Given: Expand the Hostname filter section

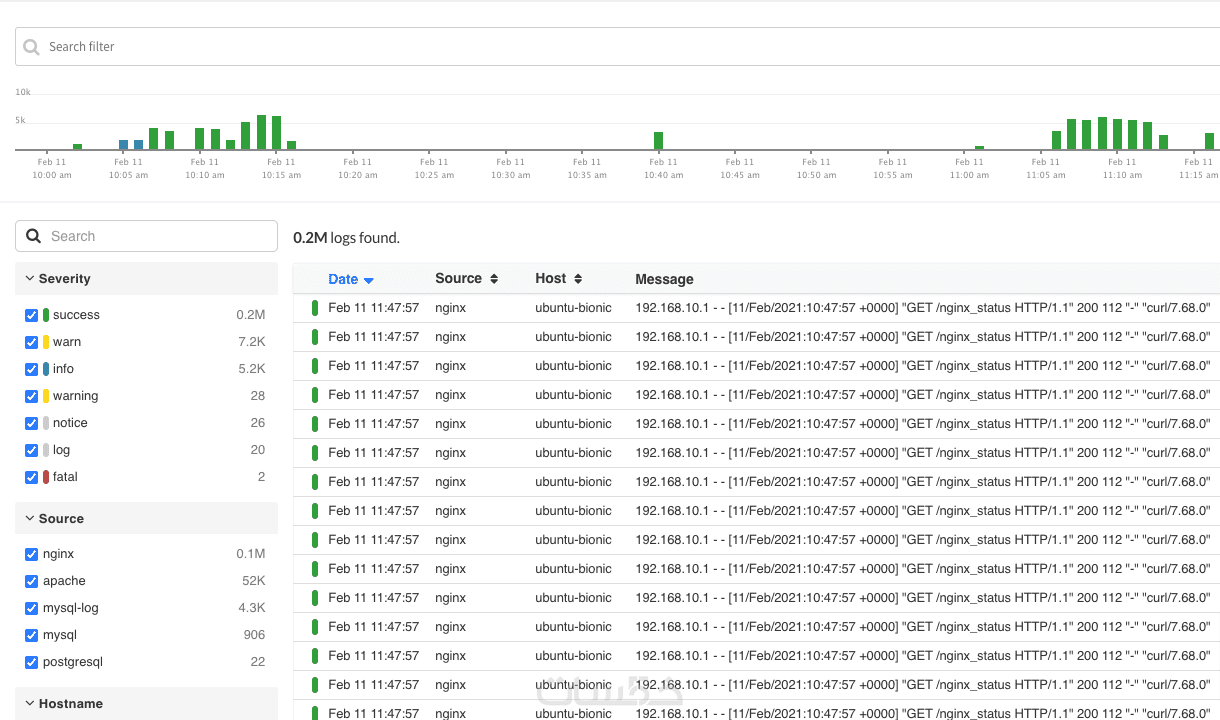Looking at the screenshot, I should tap(146, 704).
